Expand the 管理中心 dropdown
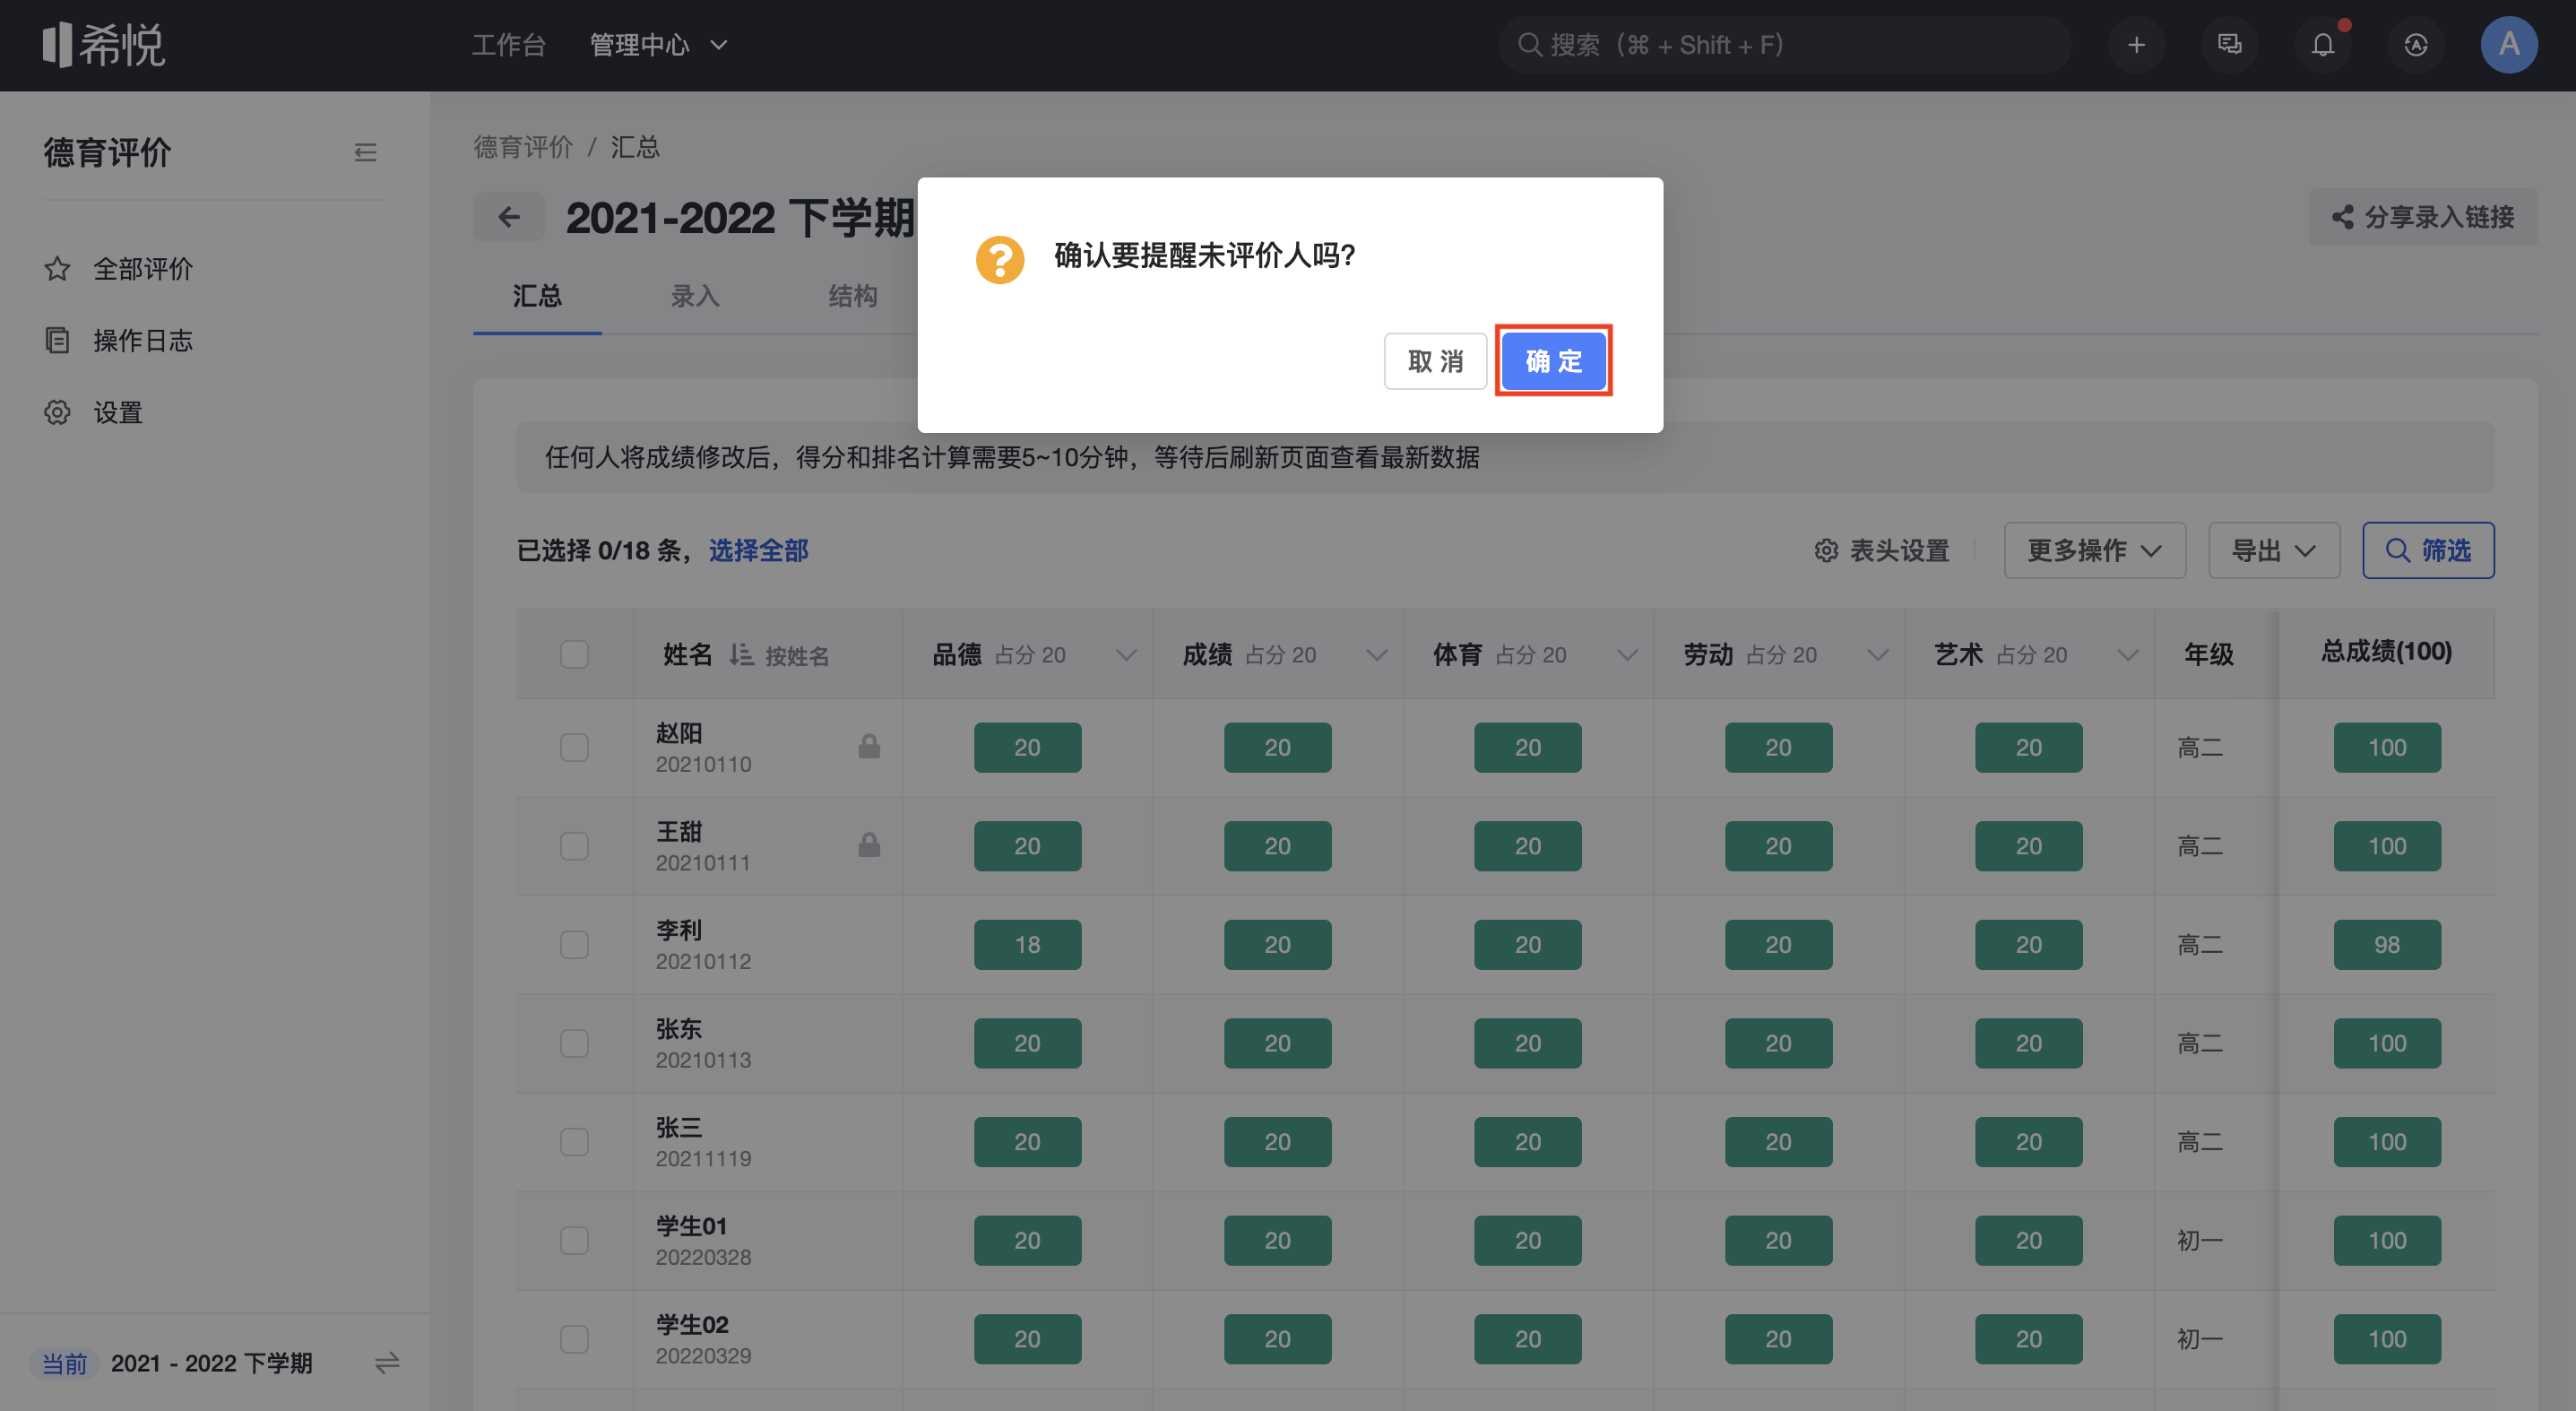Viewport: 2576px width, 1411px height. (659, 45)
